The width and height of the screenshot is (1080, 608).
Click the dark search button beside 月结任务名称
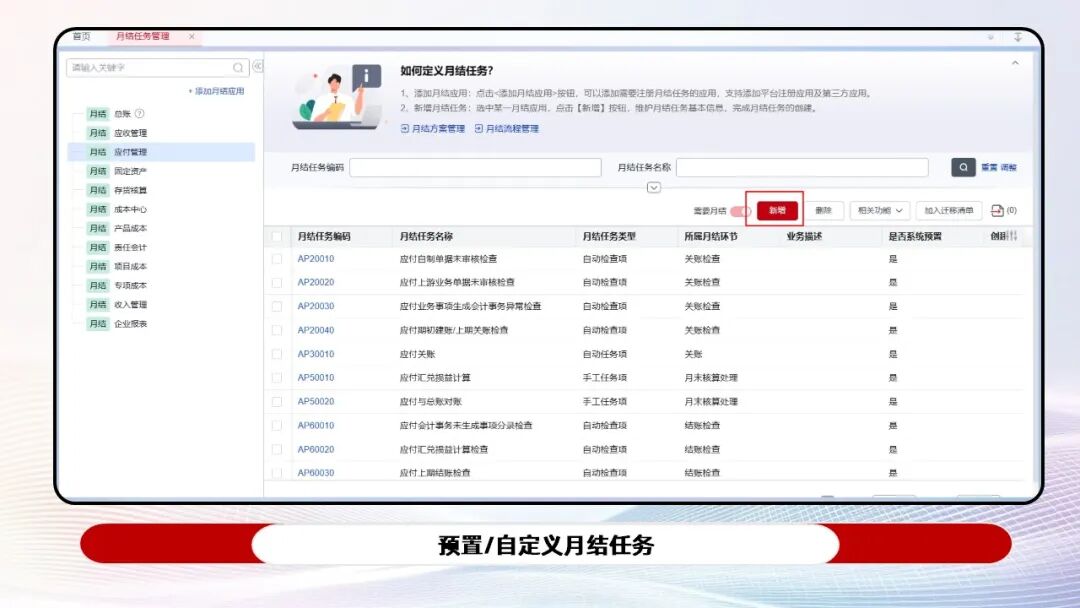pos(963,166)
